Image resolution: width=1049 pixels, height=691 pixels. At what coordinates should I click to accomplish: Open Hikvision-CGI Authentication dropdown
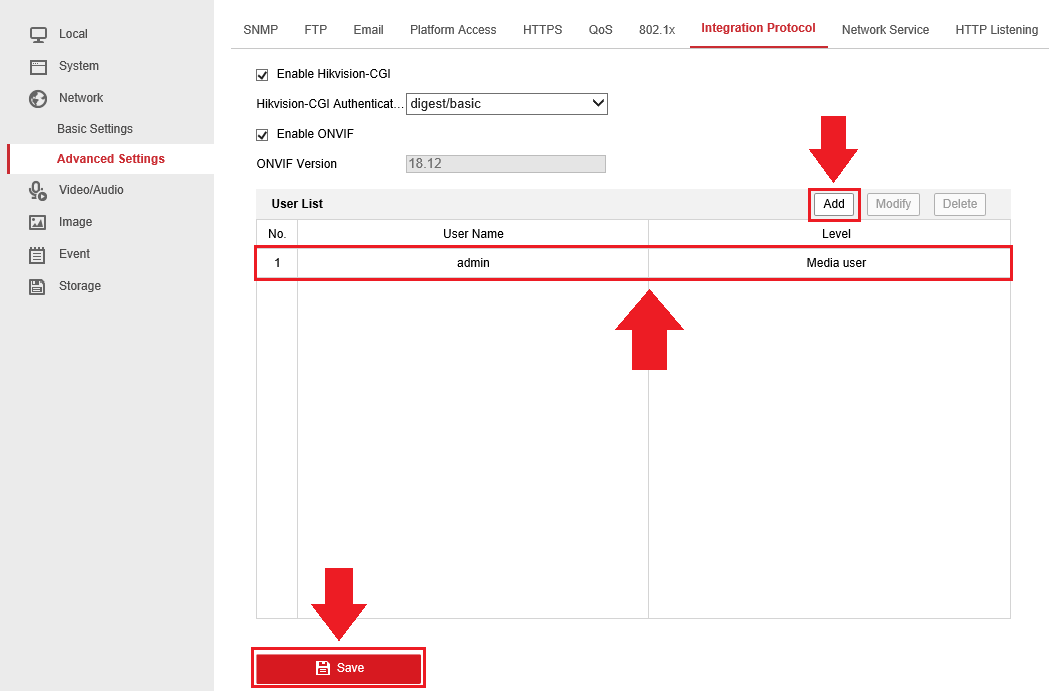506,104
